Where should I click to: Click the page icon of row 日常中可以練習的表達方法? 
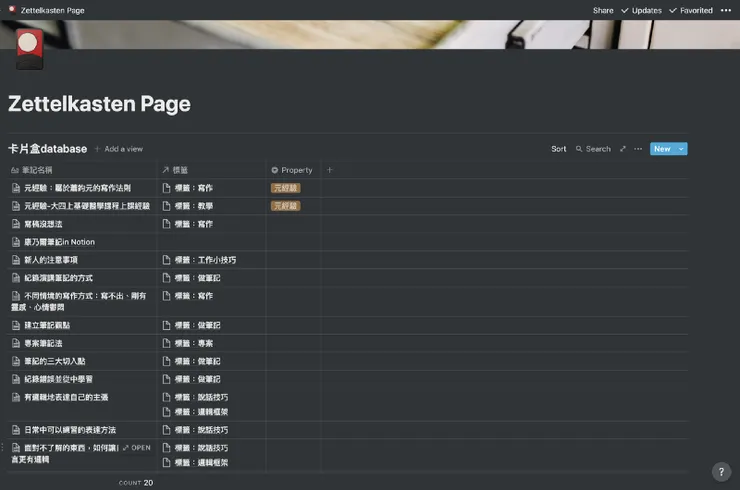point(16,430)
